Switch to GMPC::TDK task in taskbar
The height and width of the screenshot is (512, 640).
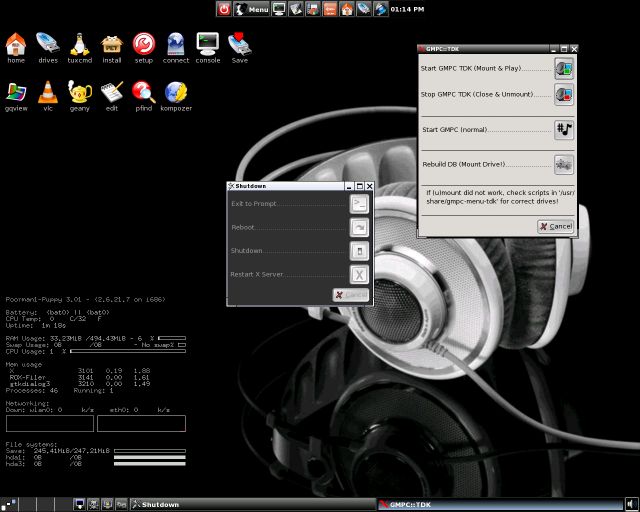click(x=500, y=505)
